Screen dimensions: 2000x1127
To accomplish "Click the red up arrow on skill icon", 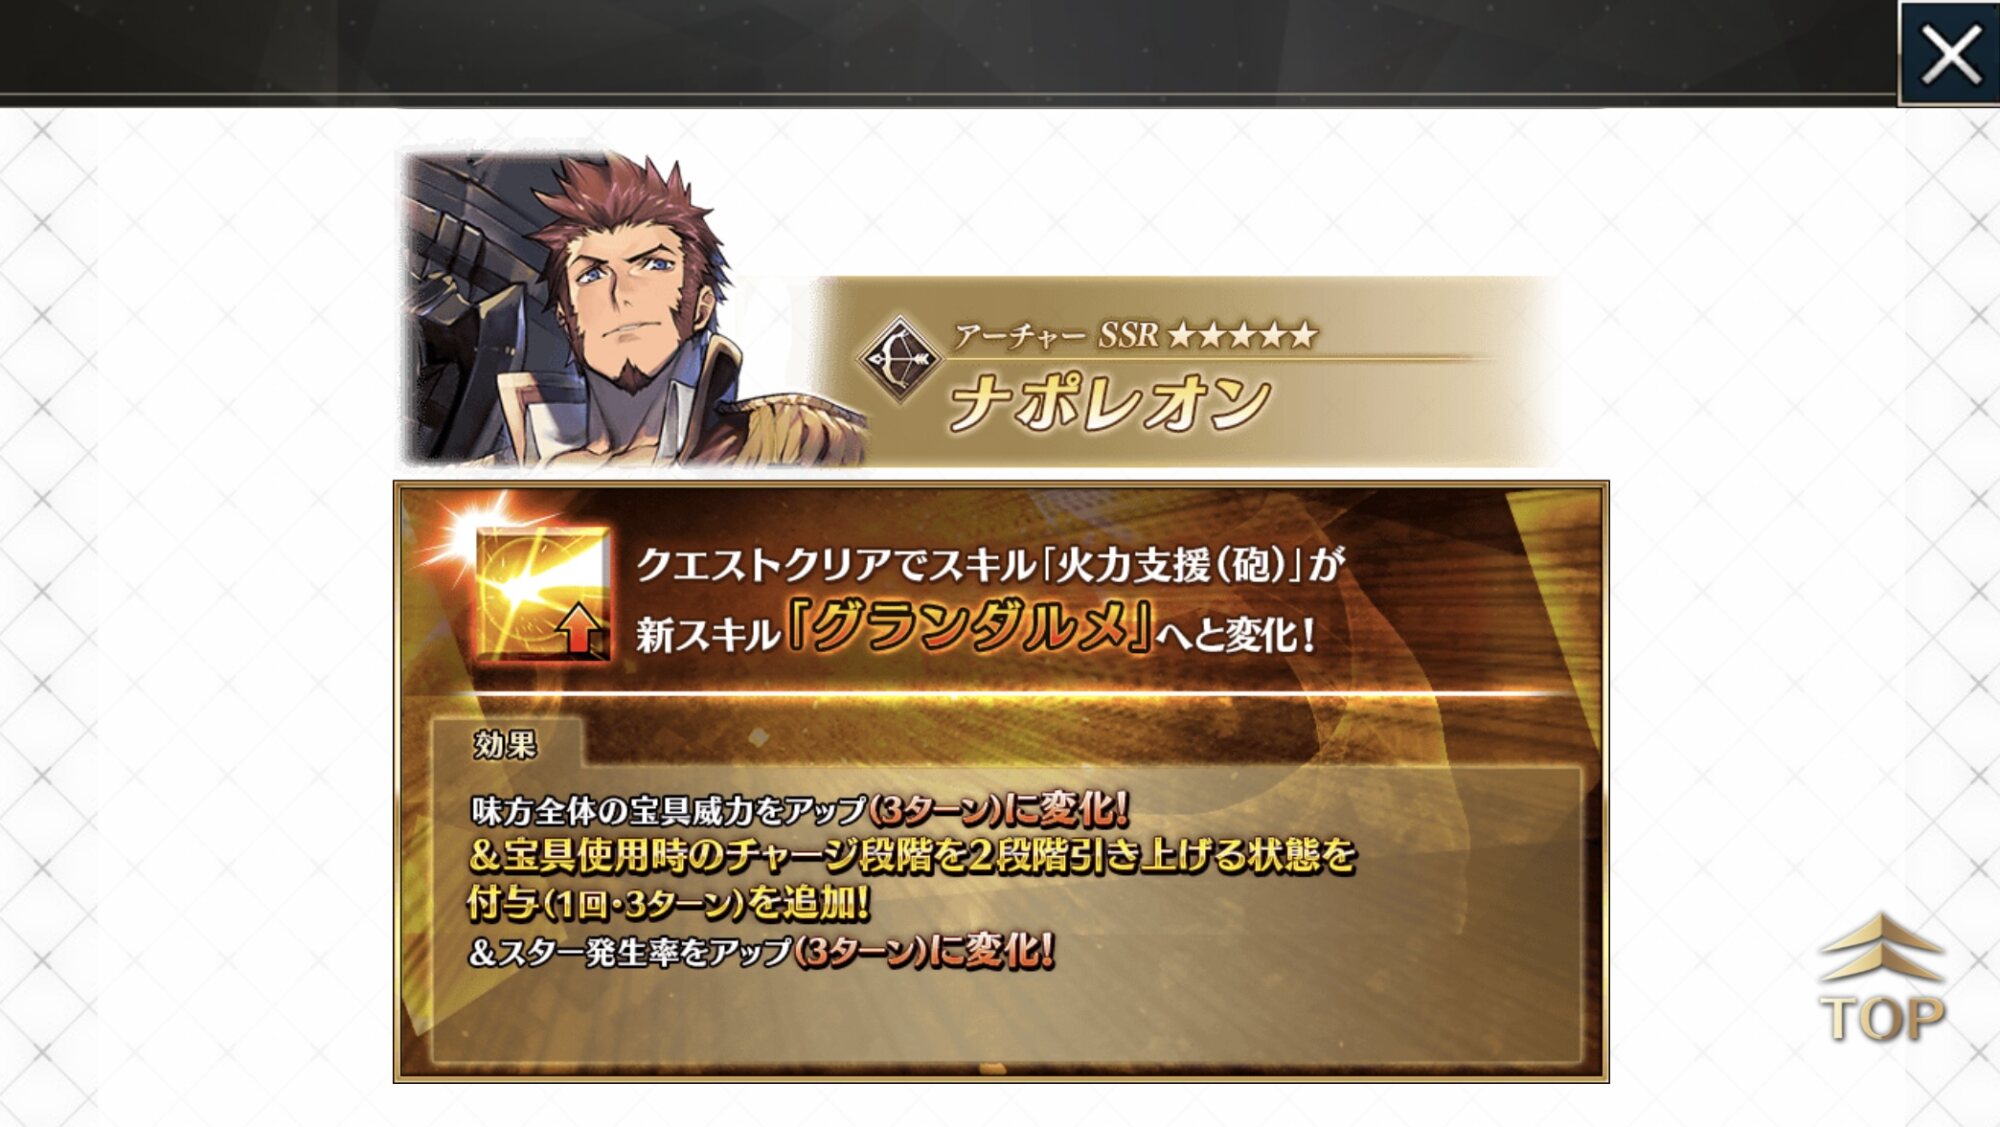I will tap(579, 629).
